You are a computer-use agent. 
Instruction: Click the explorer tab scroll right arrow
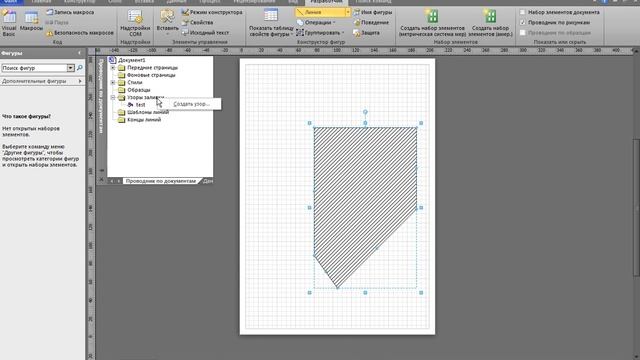pos(119,181)
